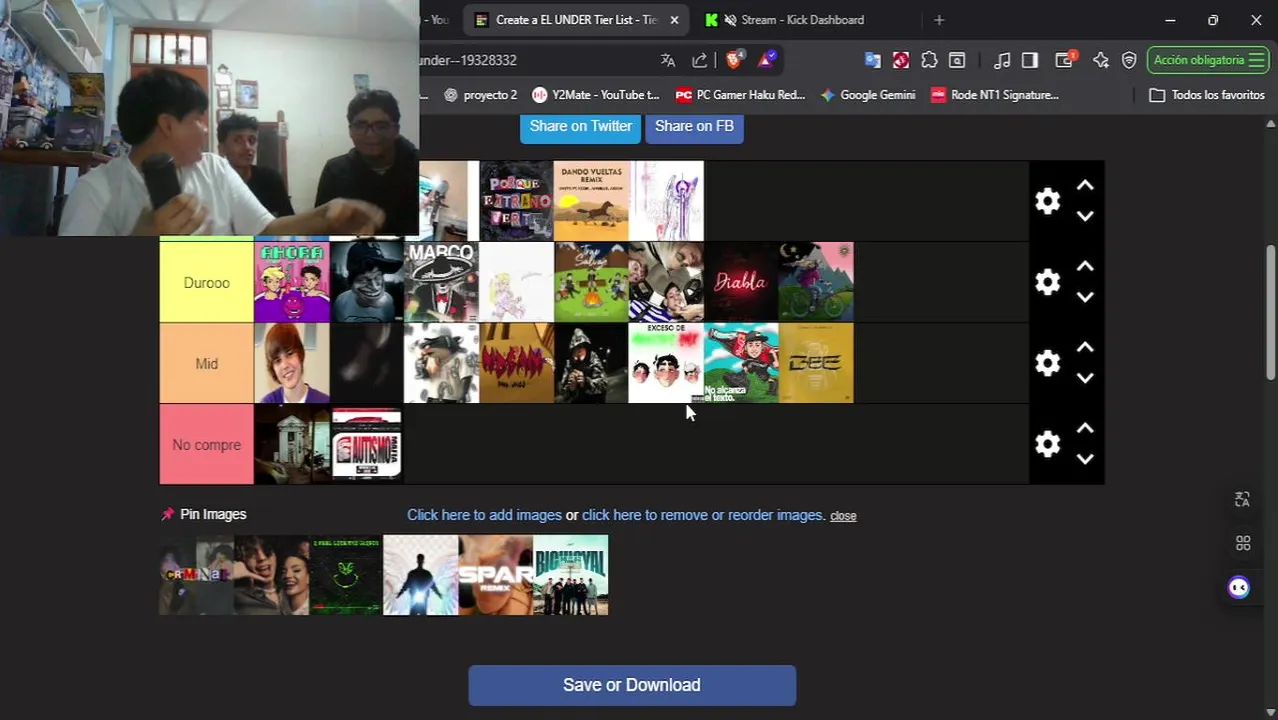Click the music note media control icon
Viewport: 1278px width, 720px height.
[x=1002, y=60]
